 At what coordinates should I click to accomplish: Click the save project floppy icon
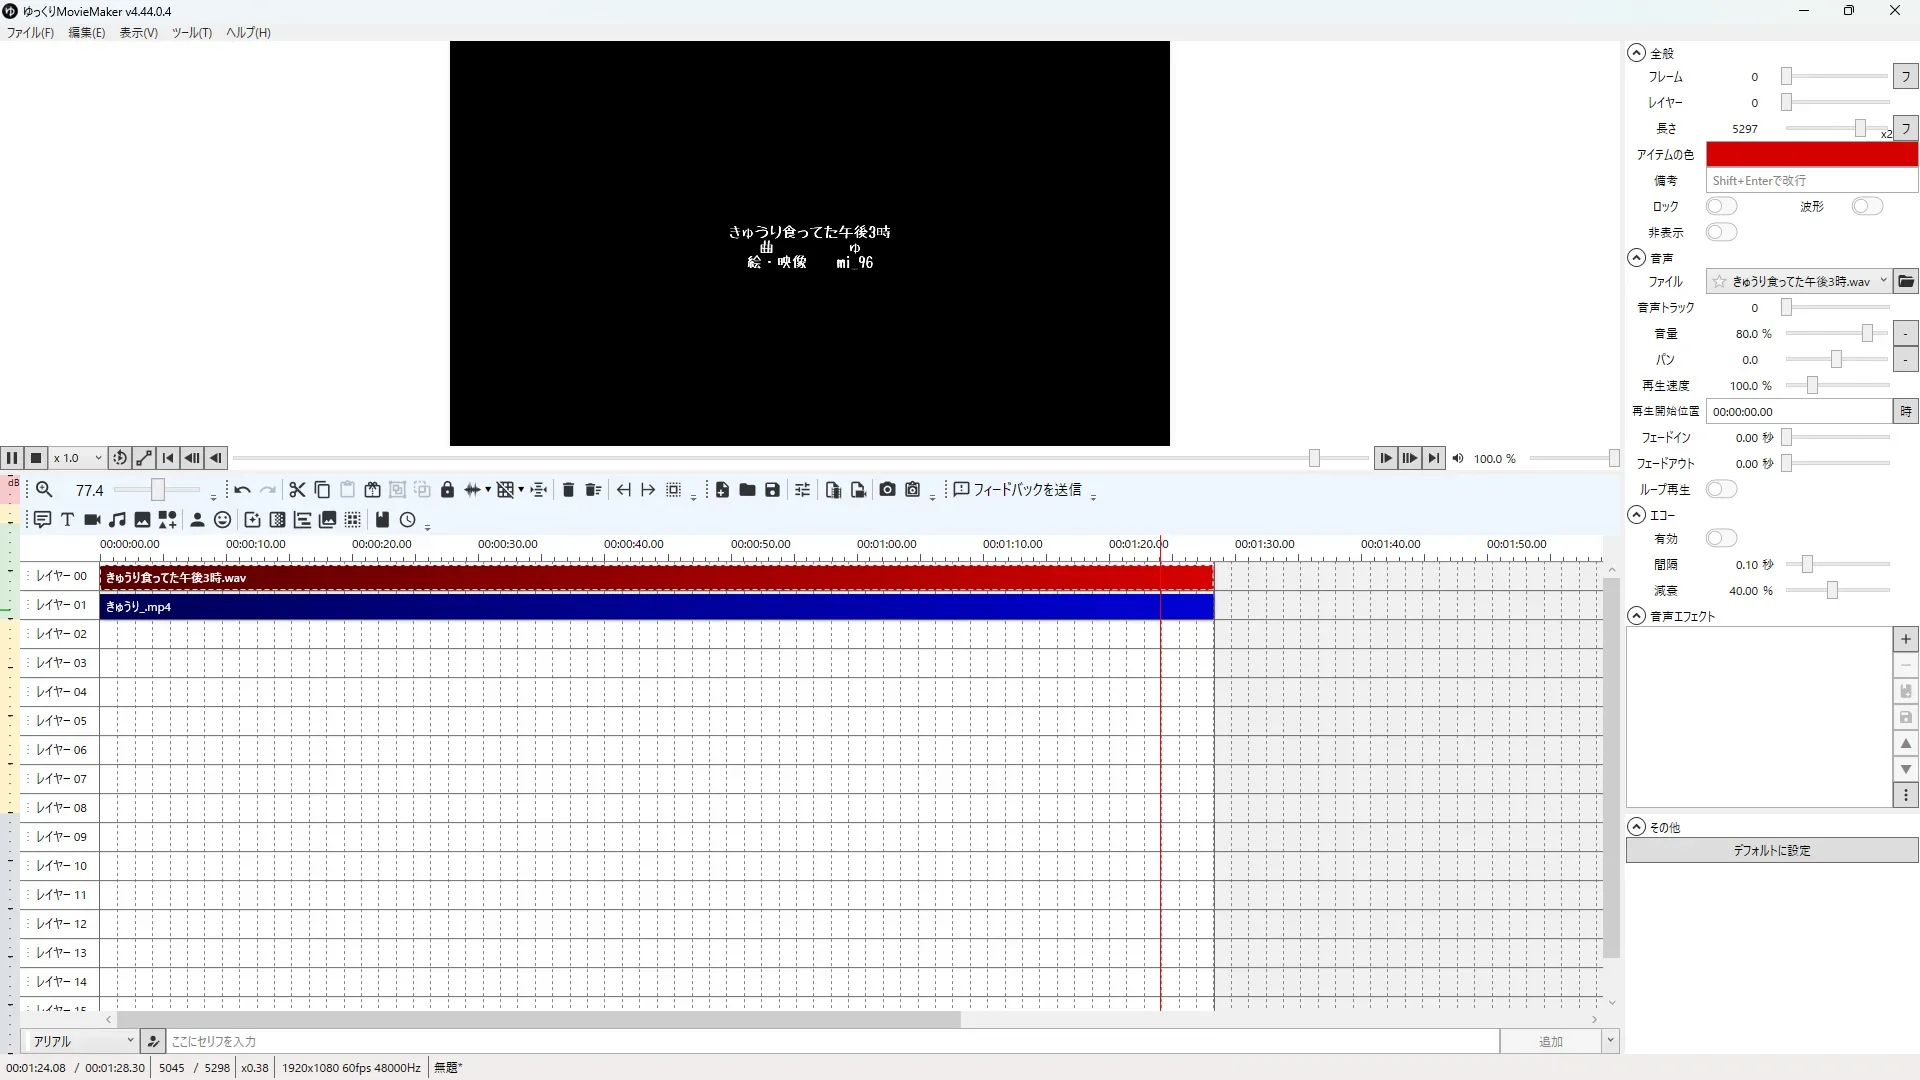tap(772, 490)
